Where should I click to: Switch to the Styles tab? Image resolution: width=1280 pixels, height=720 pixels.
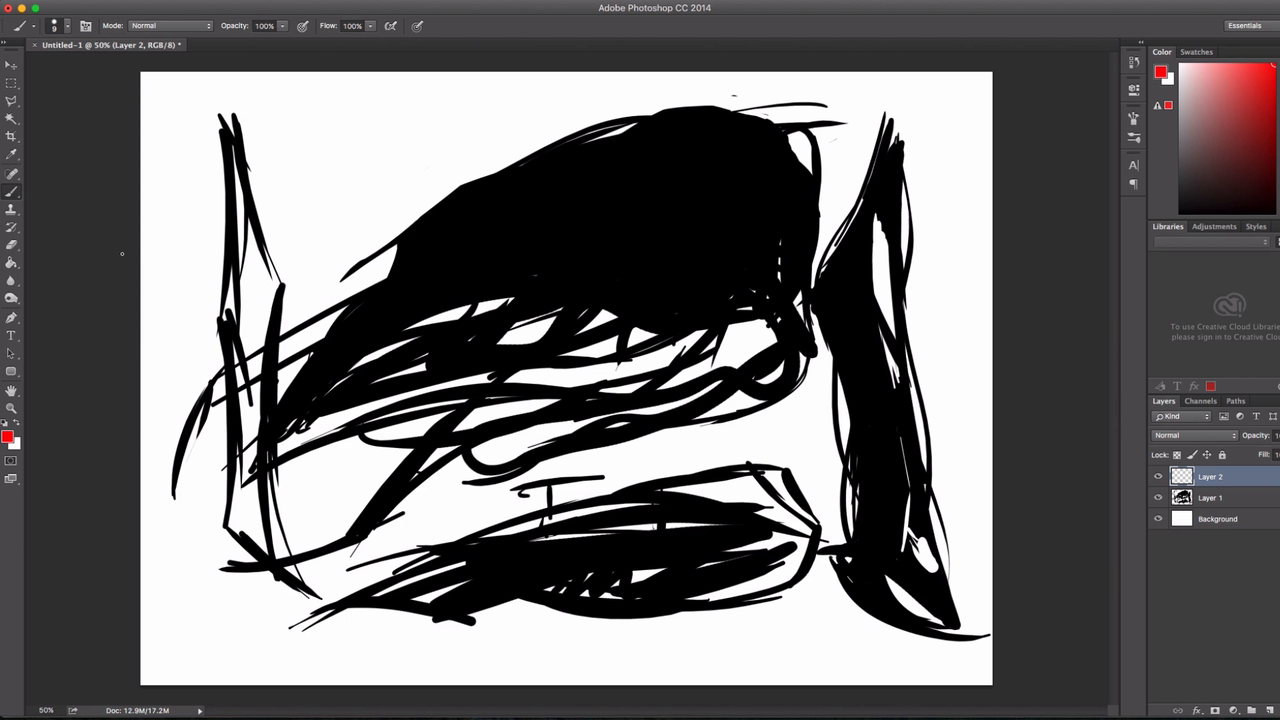click(x=1256, y=227)
